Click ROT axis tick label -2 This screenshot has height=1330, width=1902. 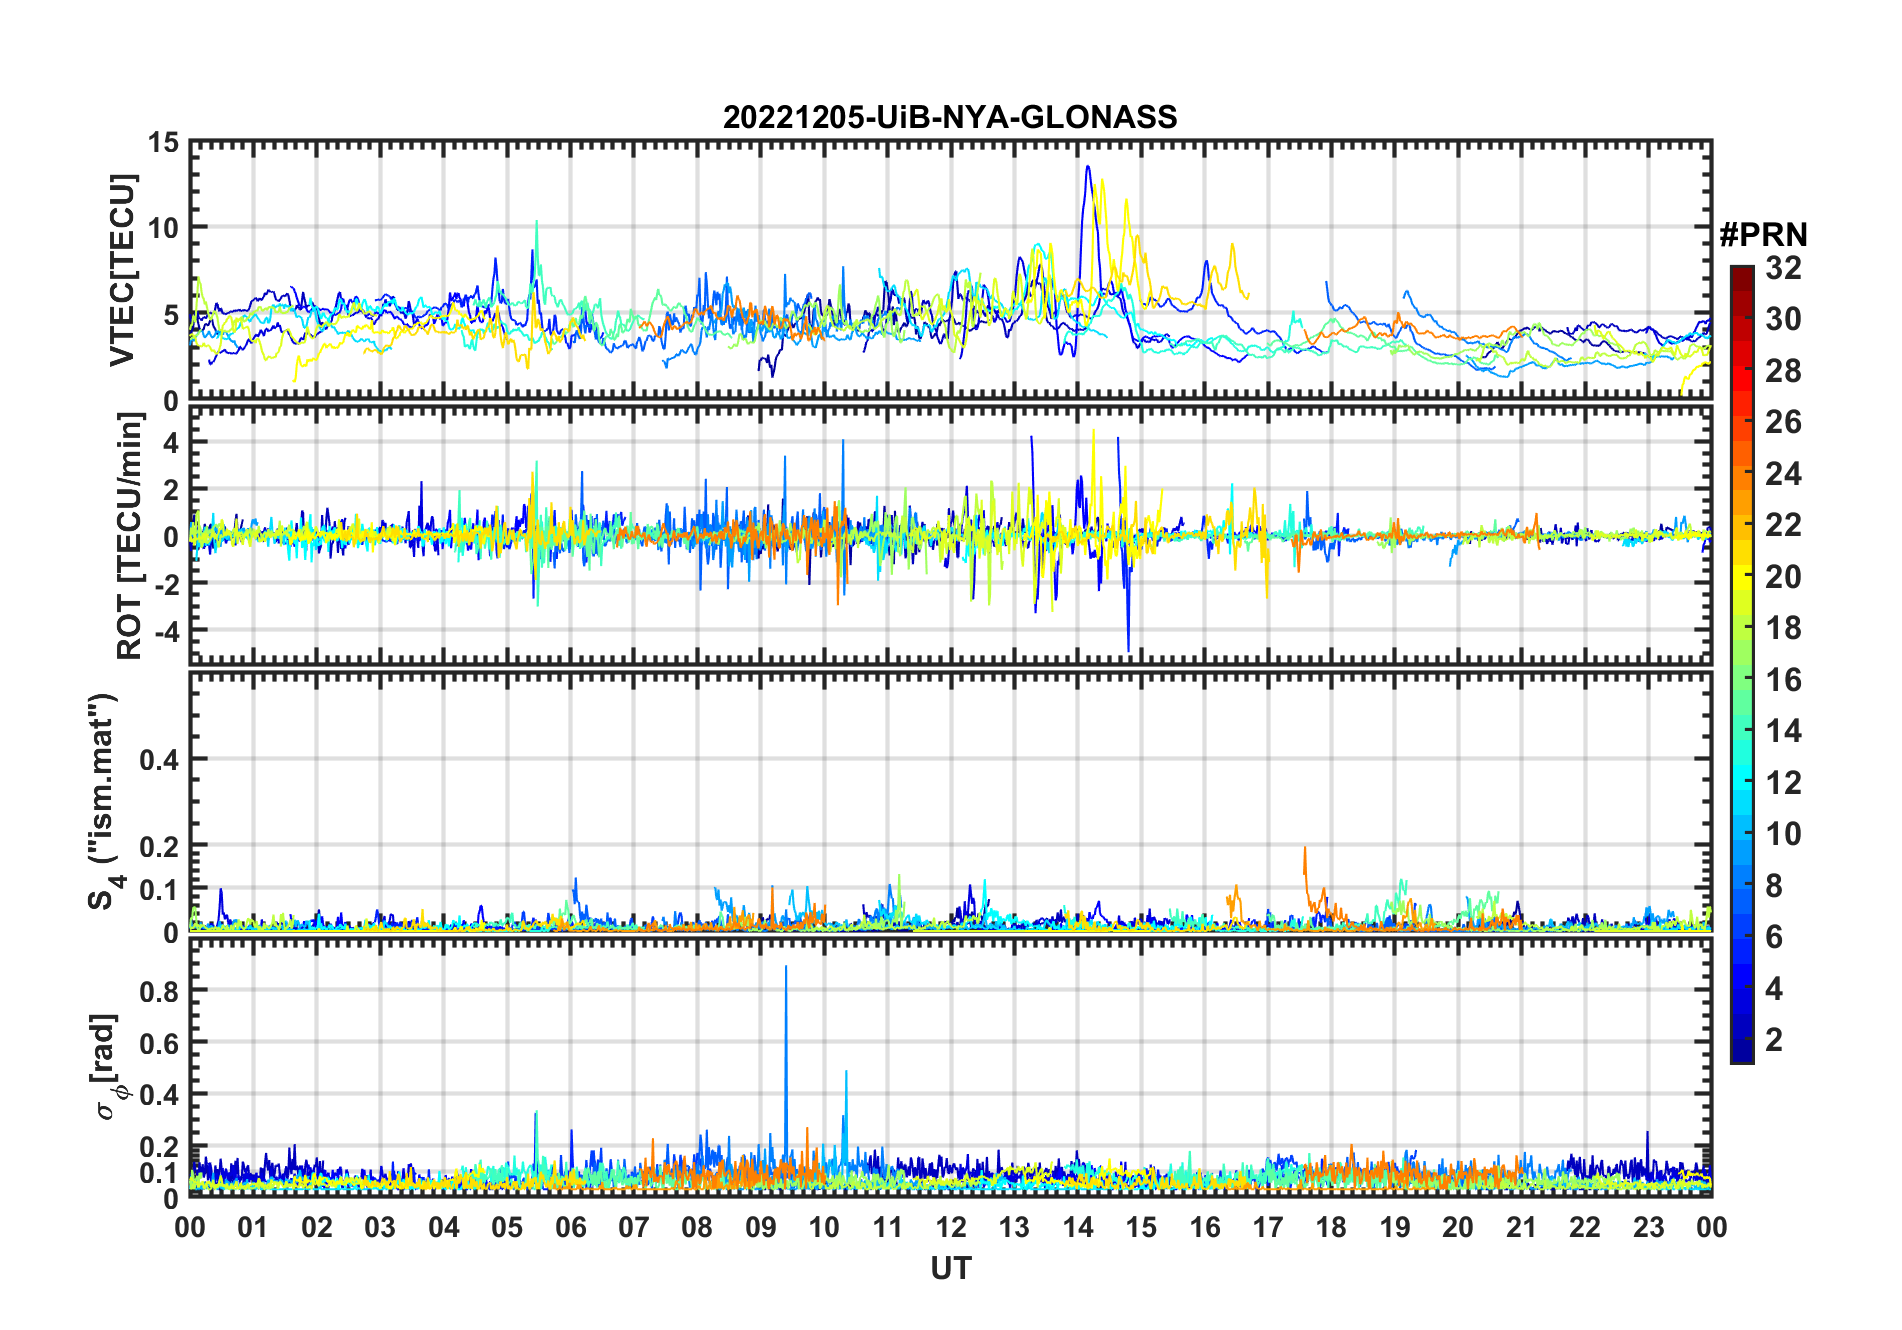(166, 583)
